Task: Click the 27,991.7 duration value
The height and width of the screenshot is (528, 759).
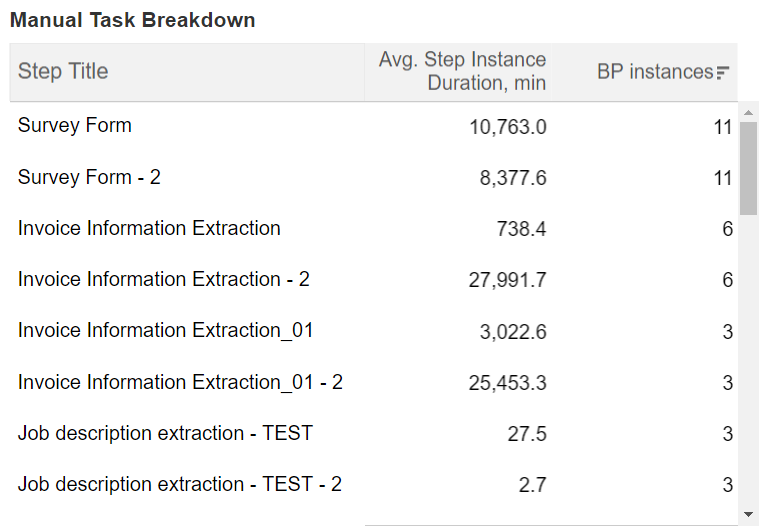Action: click(507, 280)
